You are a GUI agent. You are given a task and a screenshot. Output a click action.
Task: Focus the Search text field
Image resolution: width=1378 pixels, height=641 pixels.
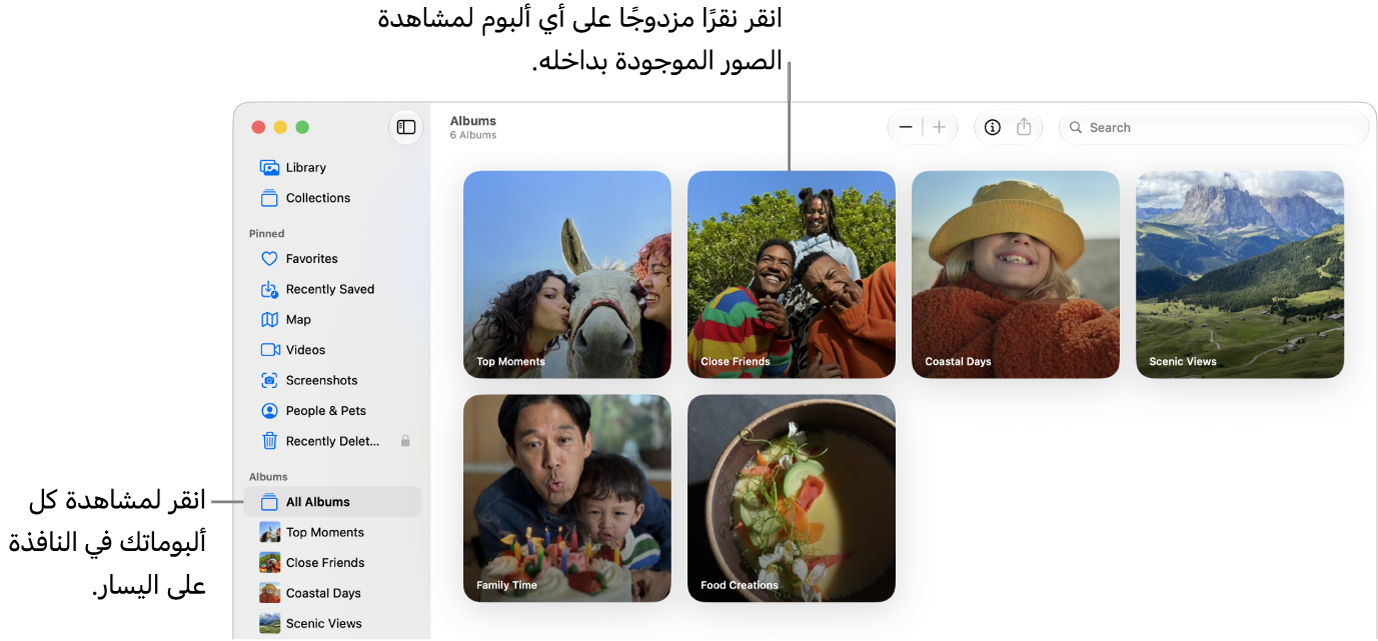coord(1213,128)
